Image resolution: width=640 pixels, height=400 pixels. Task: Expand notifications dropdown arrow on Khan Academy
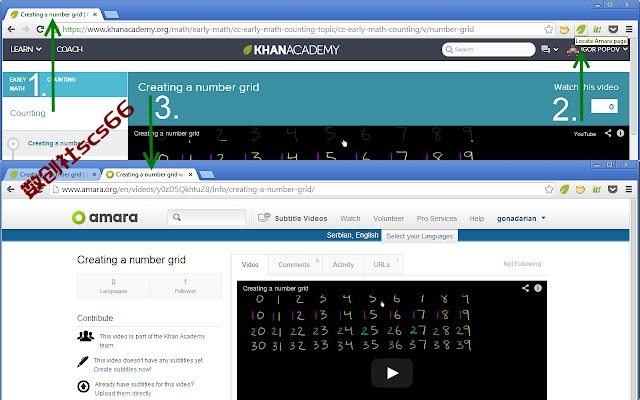pyautogui.click(x=556, y=49)
